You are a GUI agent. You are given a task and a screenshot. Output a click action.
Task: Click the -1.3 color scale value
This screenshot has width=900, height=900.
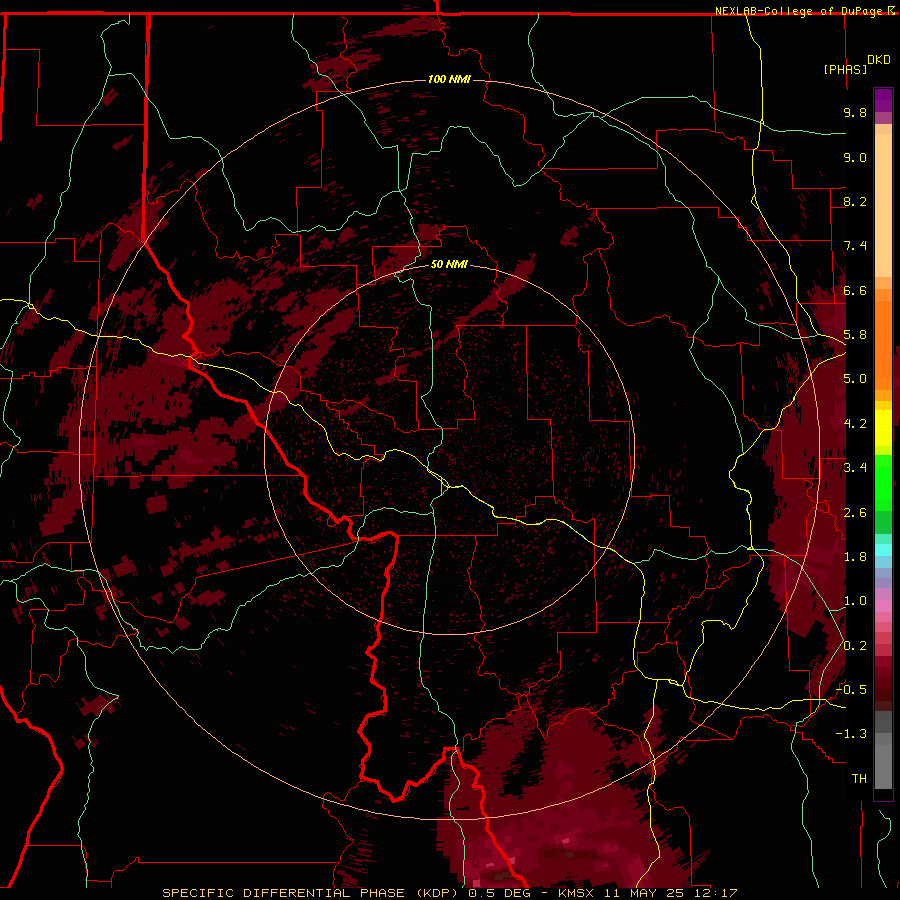[851, 734]
